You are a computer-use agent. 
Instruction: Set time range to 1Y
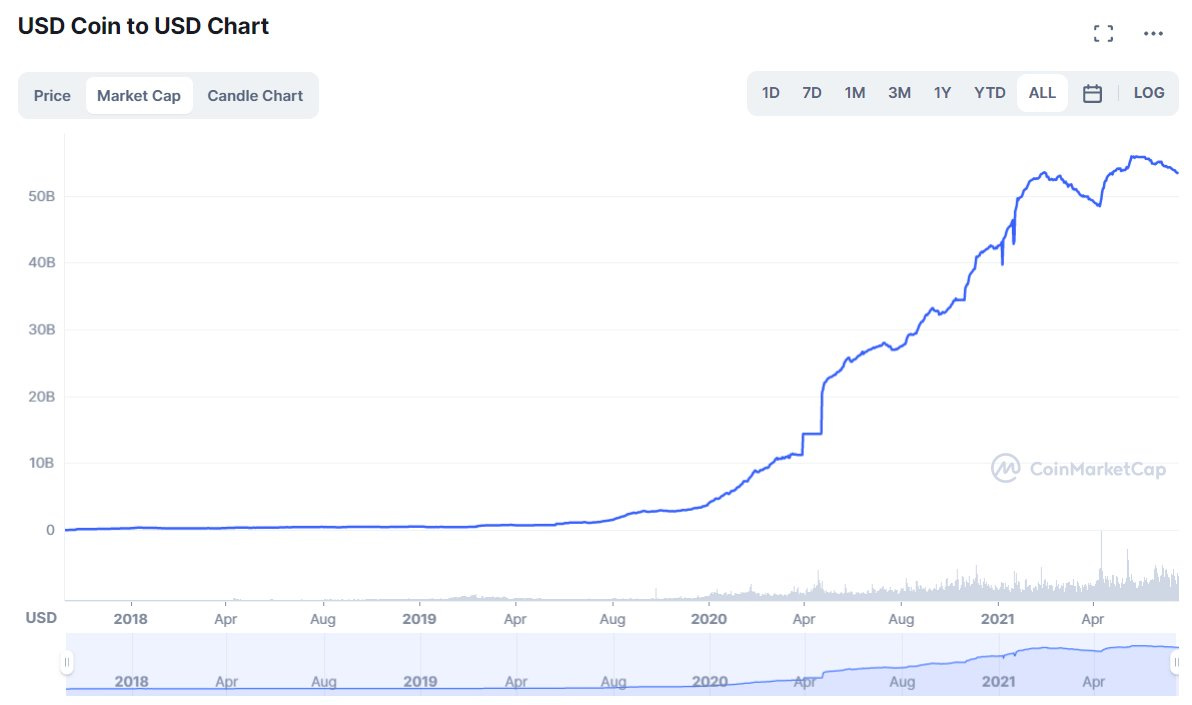(x=943, y=93)
